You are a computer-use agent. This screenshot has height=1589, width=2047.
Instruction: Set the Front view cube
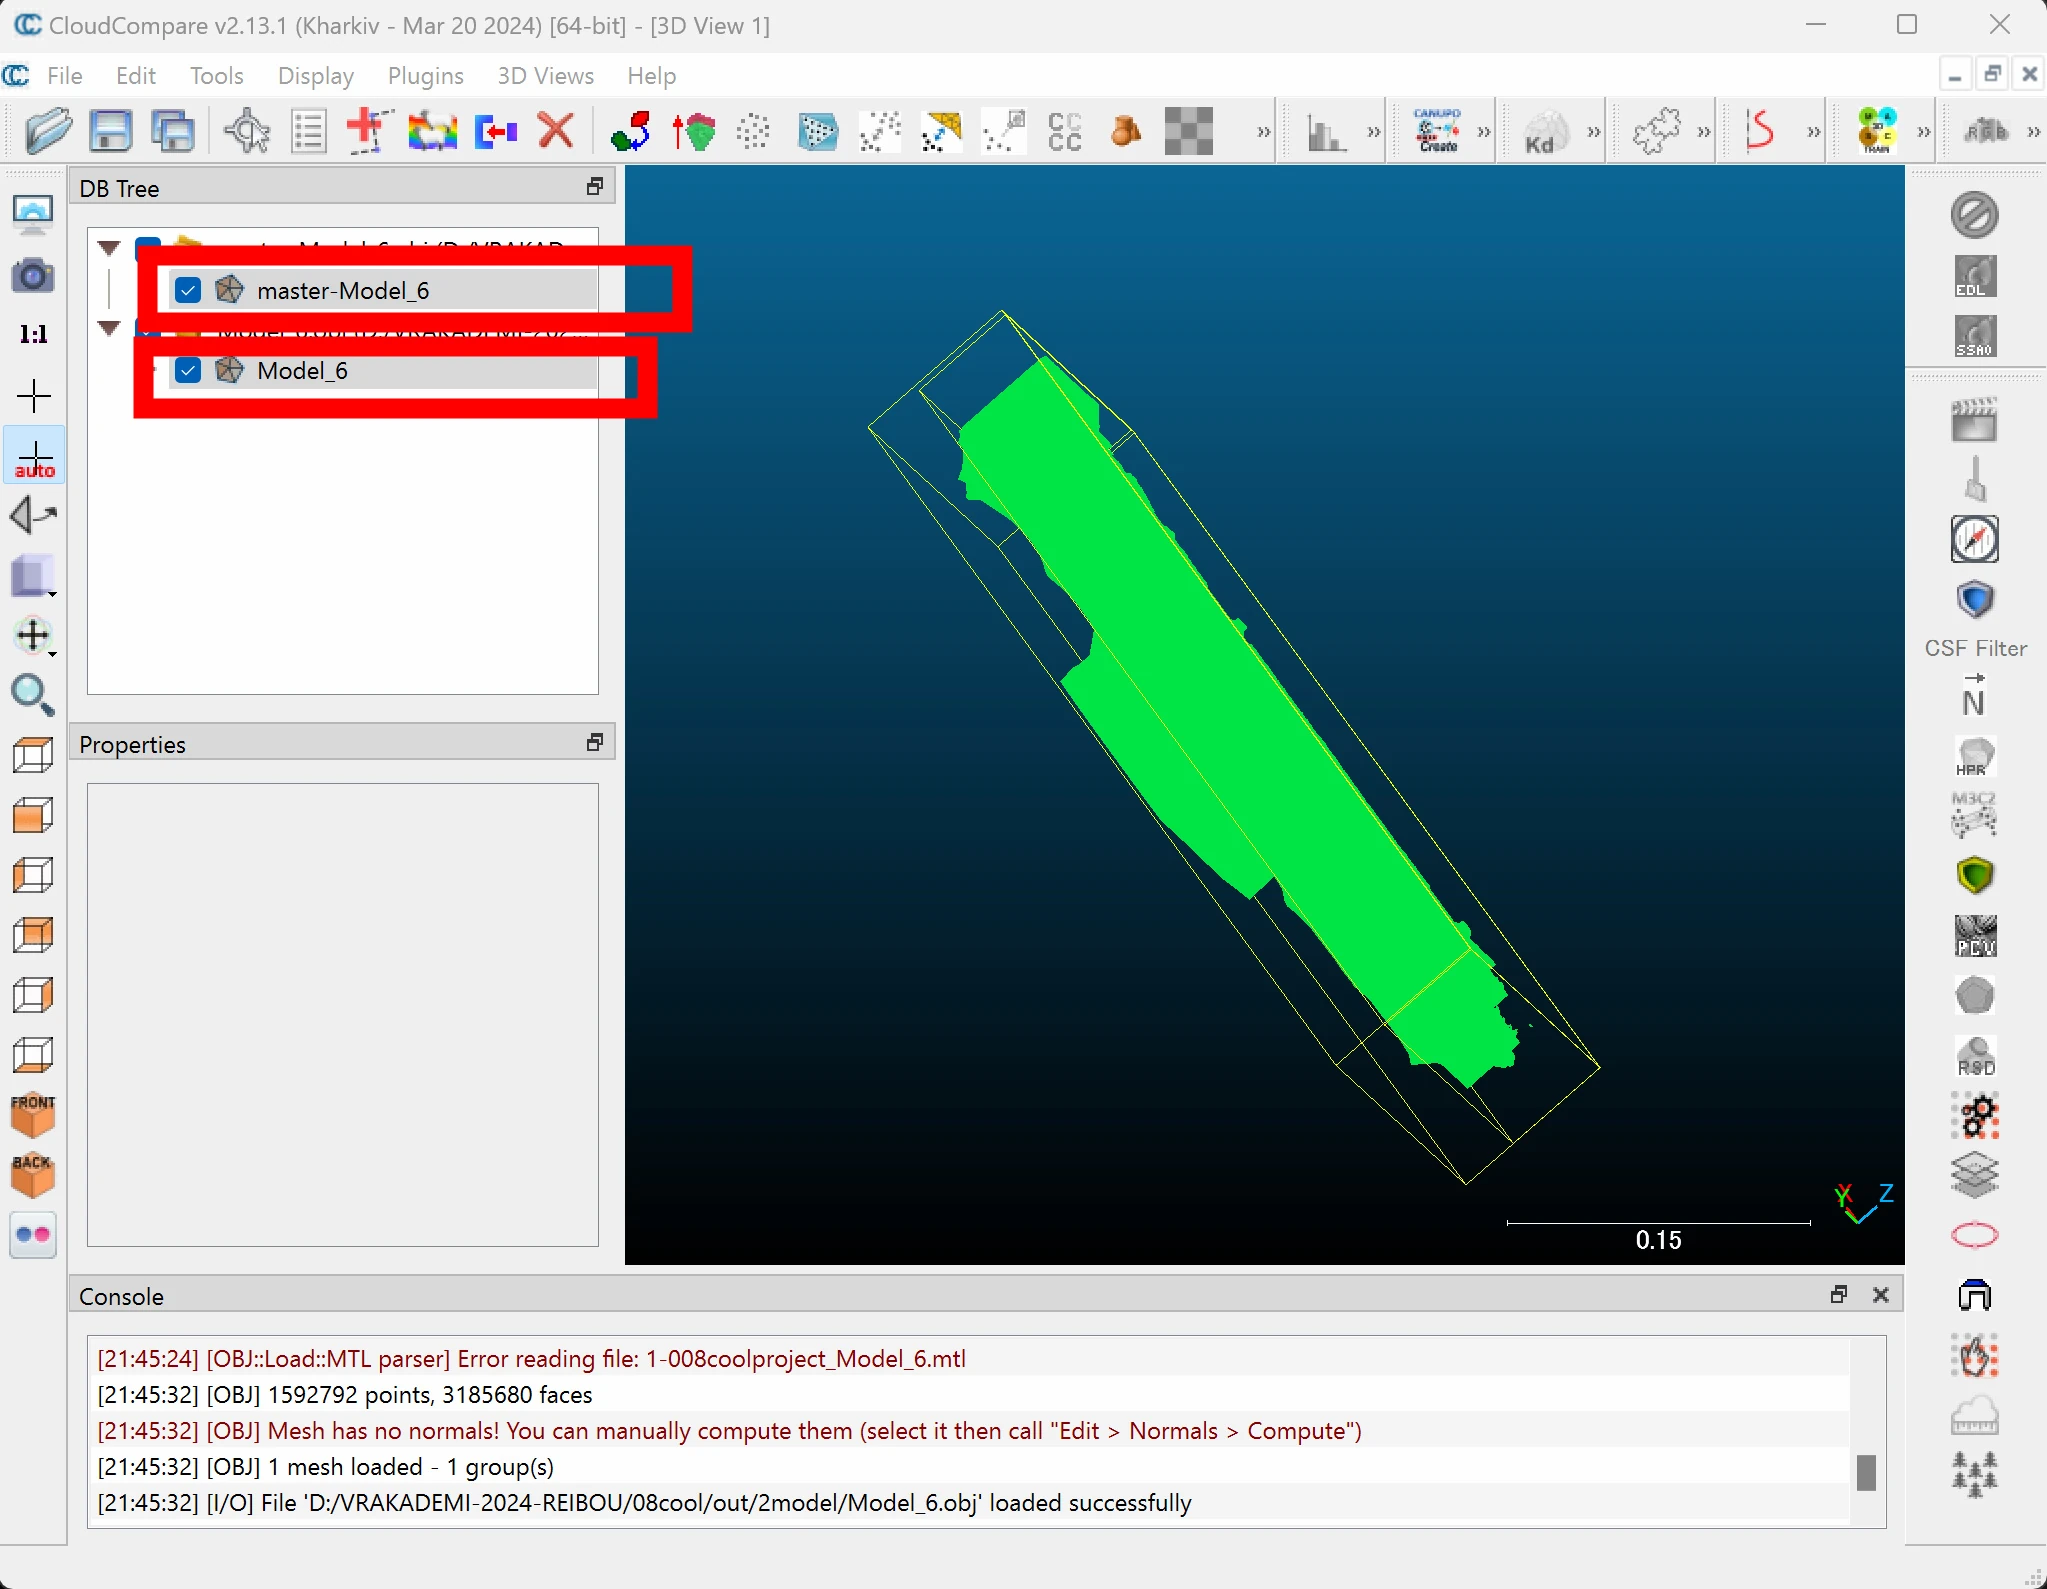click(x=33, y=1114)
